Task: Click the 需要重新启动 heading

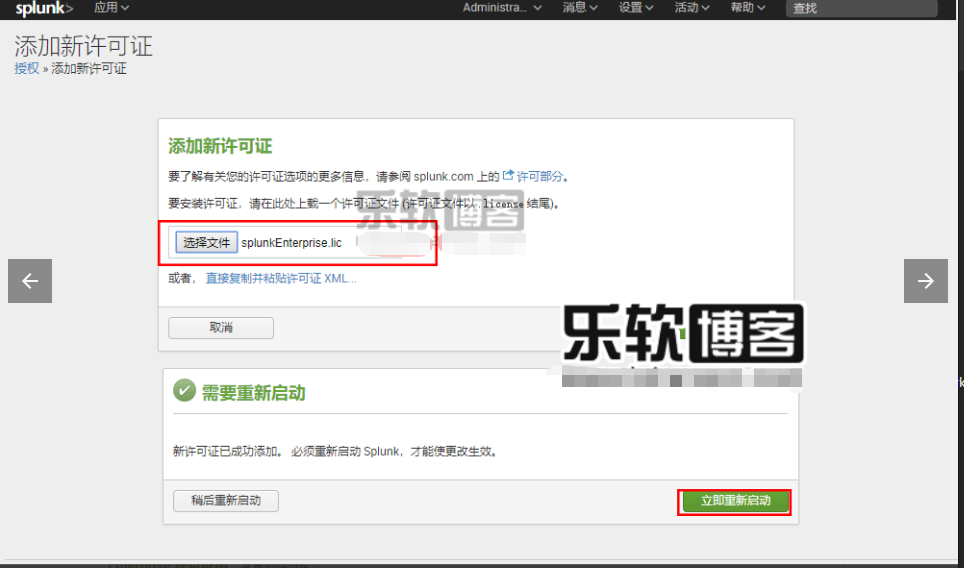Action: point(253,393)
